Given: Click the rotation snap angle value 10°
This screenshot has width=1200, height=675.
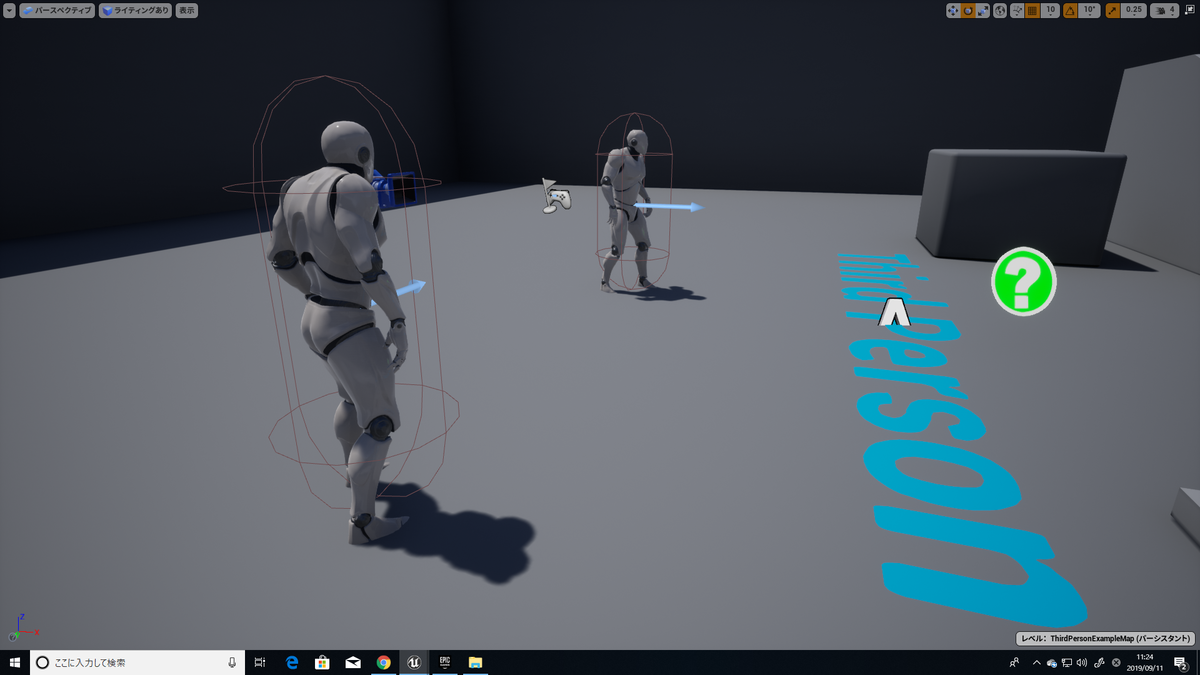Looking at the screenshot, I should click(1089, 9).
